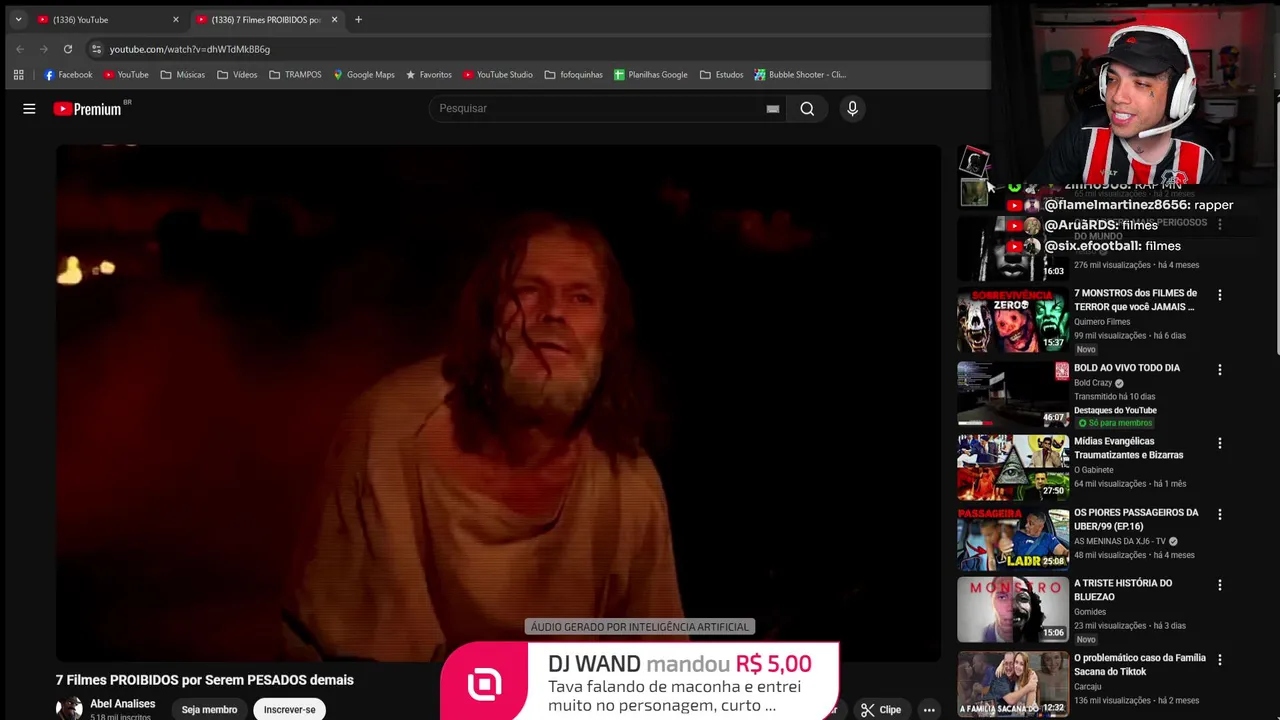This screenshot has height=720, width=1280.
Task: Open options menu for '7 MONSTROS' video
Action: coord(1219,295)
